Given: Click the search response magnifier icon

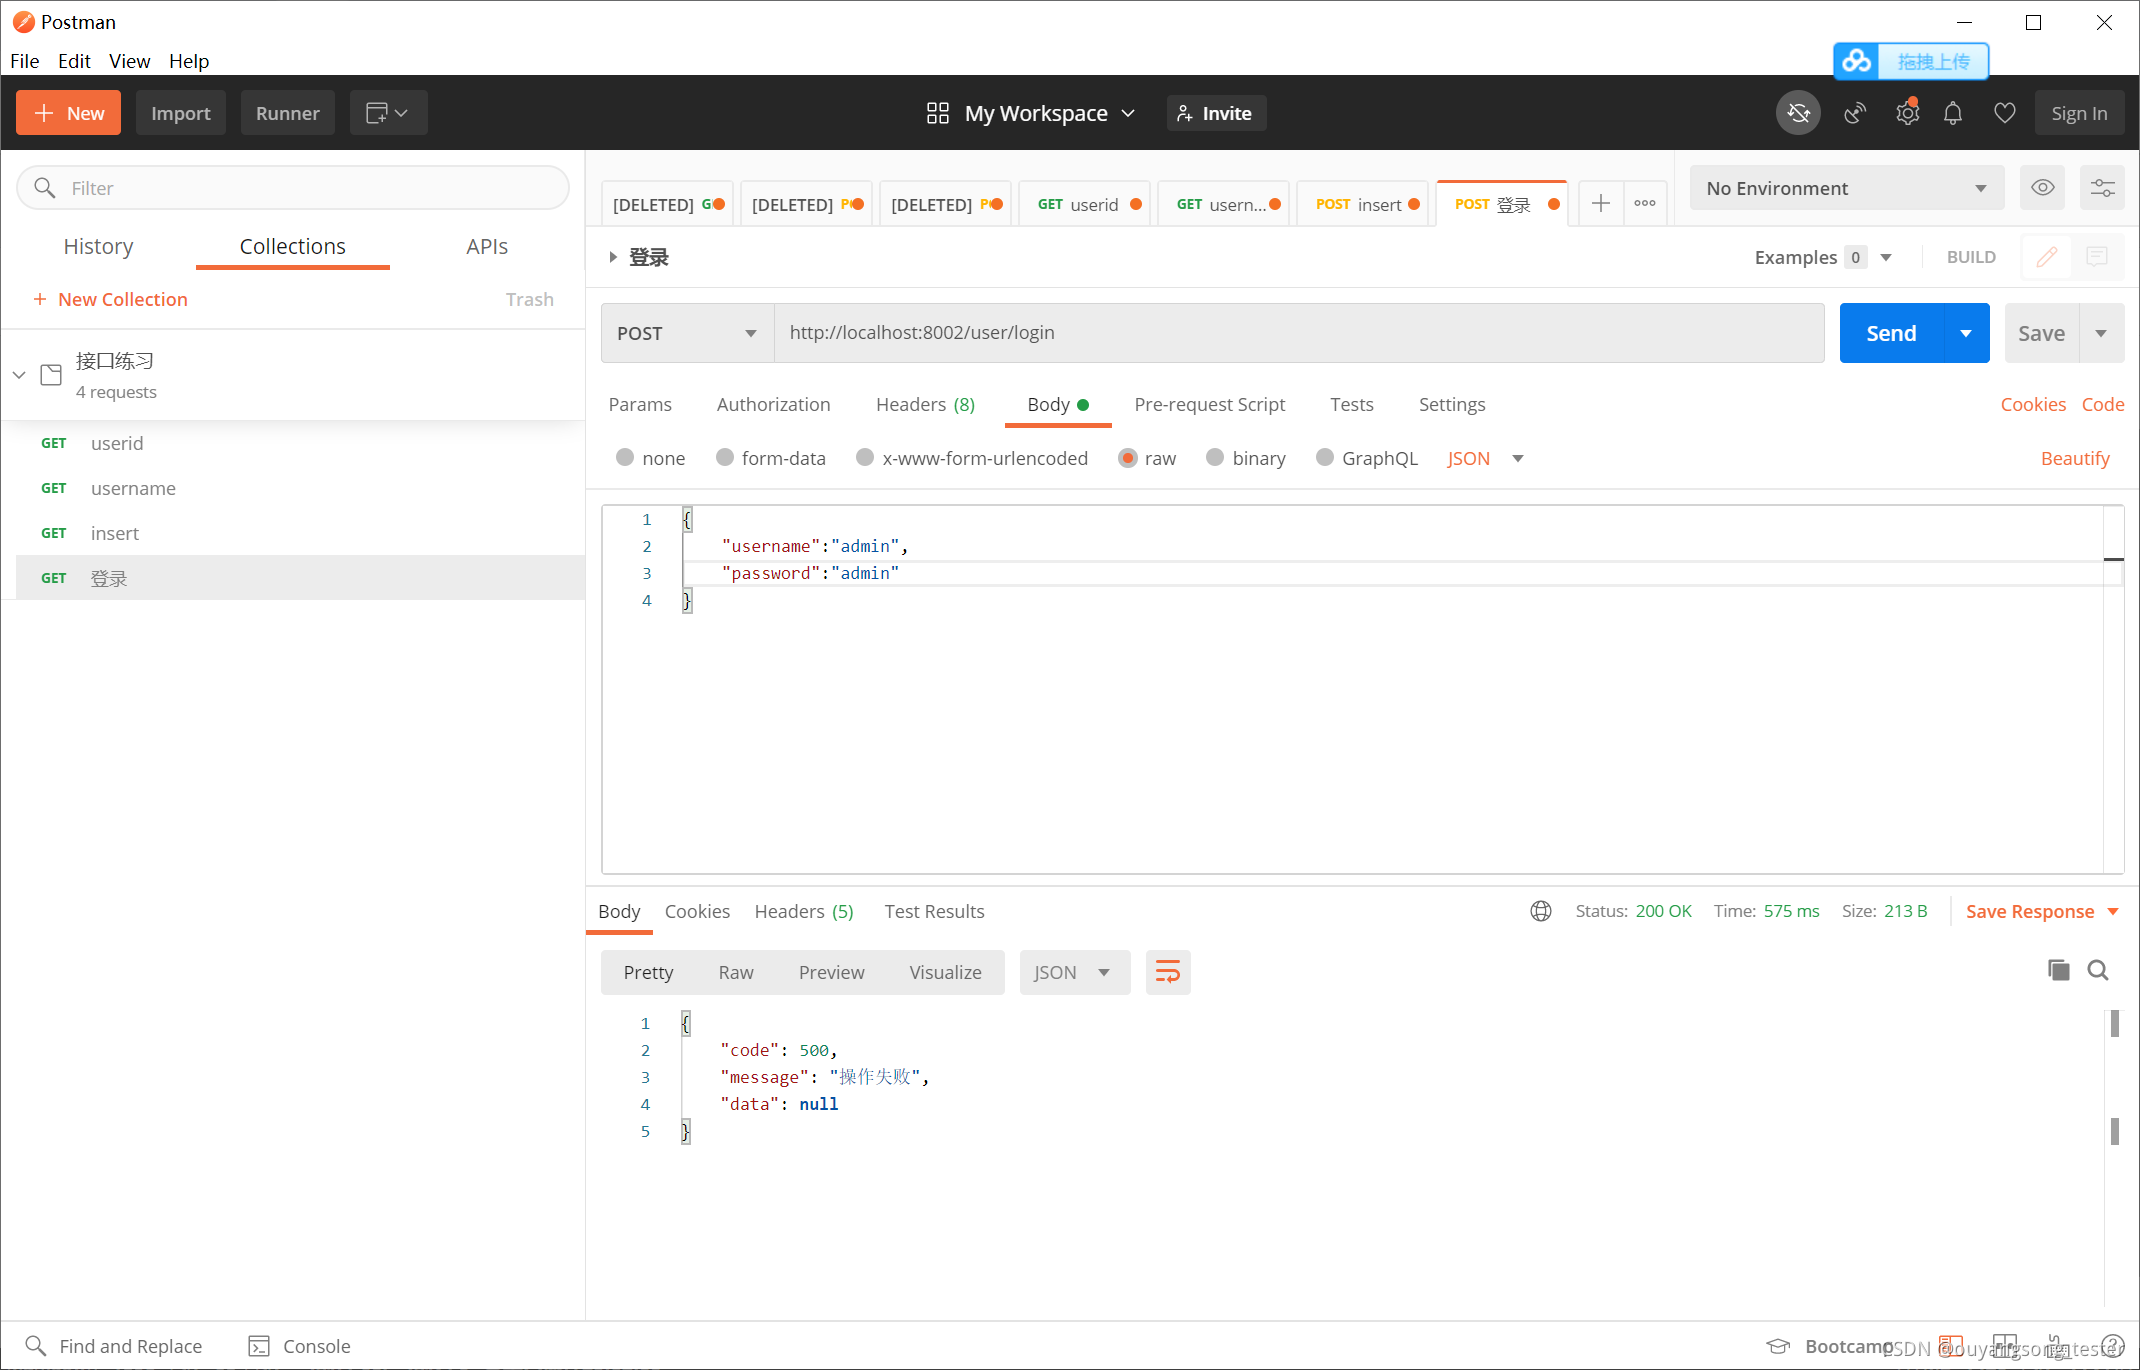Looking at the screenshot, I should coord(2098,970).
